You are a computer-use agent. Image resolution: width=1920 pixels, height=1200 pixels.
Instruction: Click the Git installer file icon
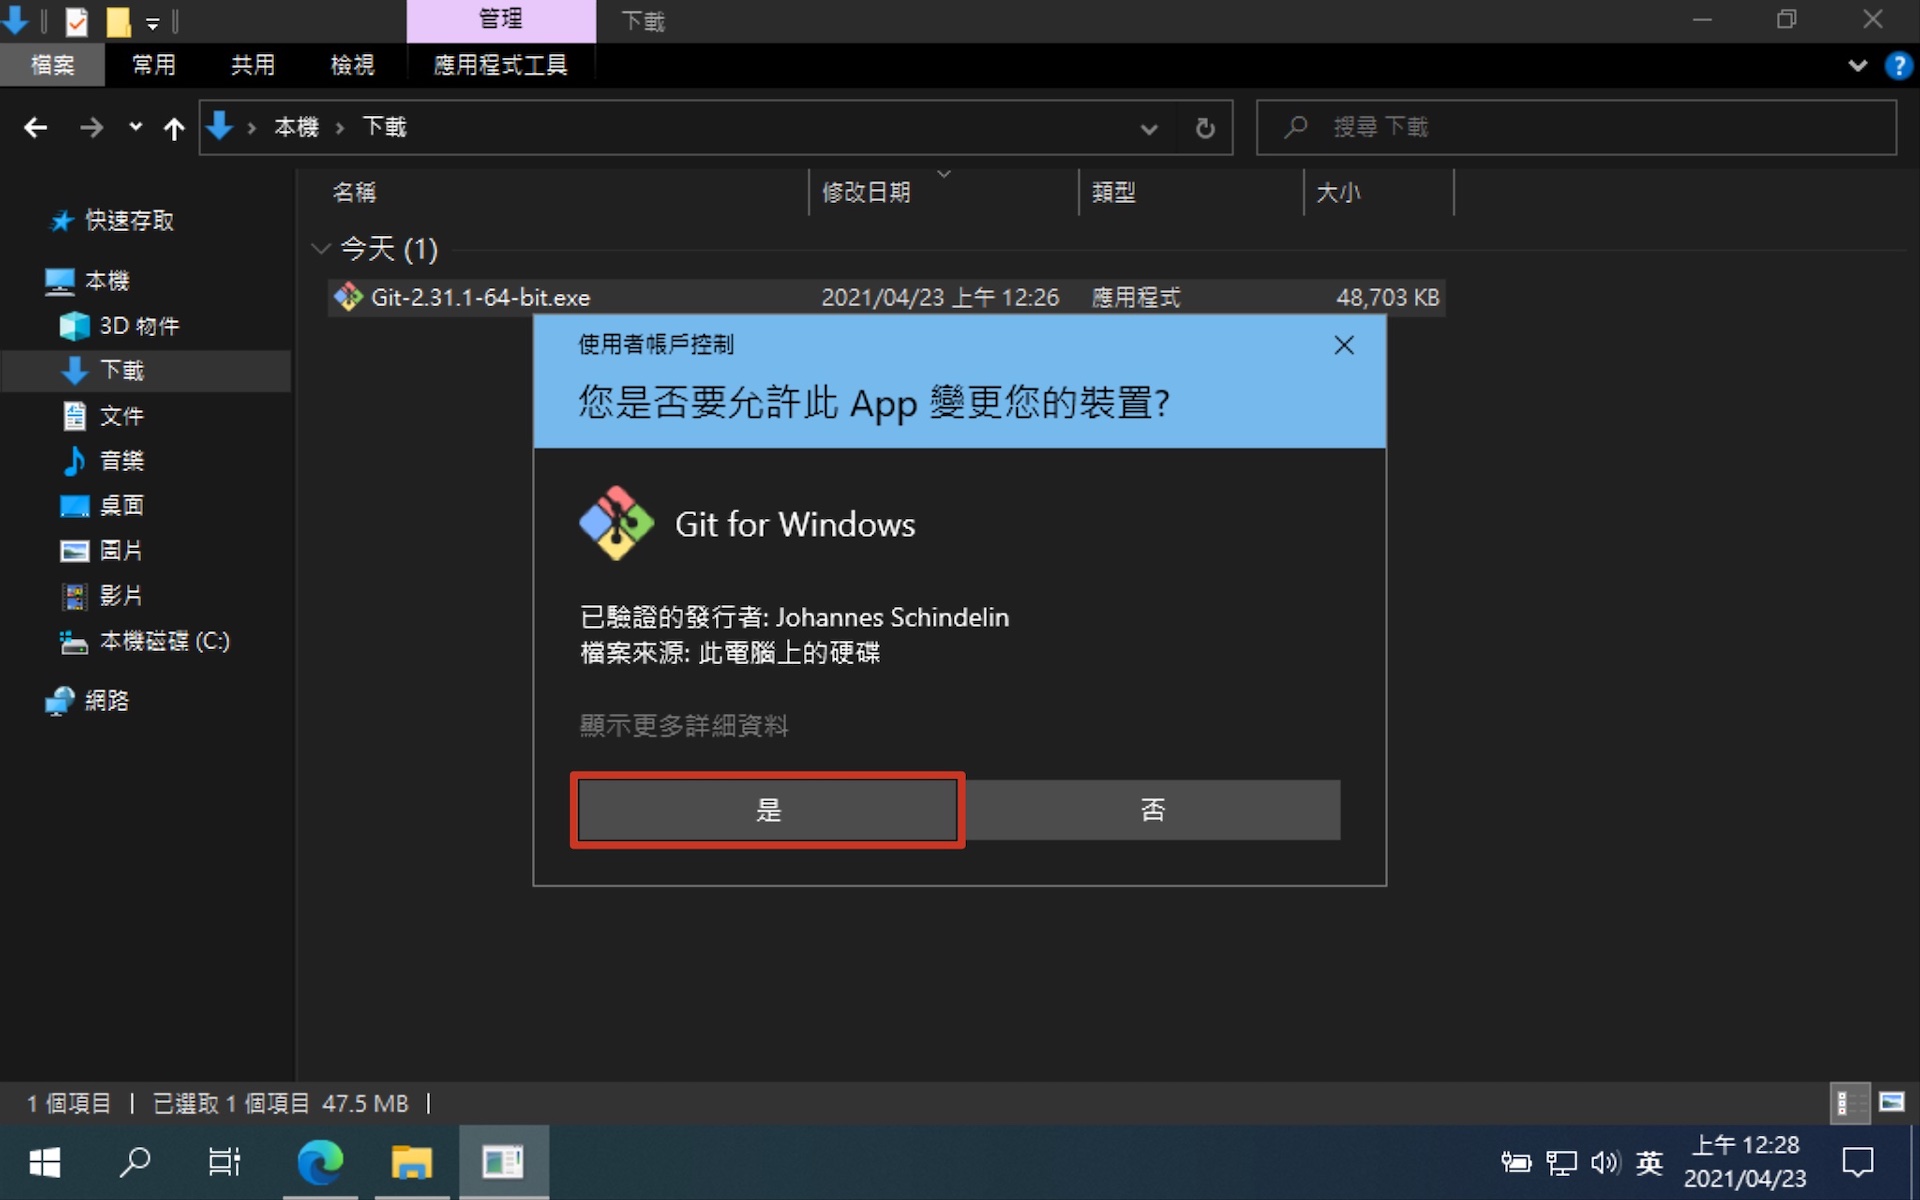coord(348,297)
